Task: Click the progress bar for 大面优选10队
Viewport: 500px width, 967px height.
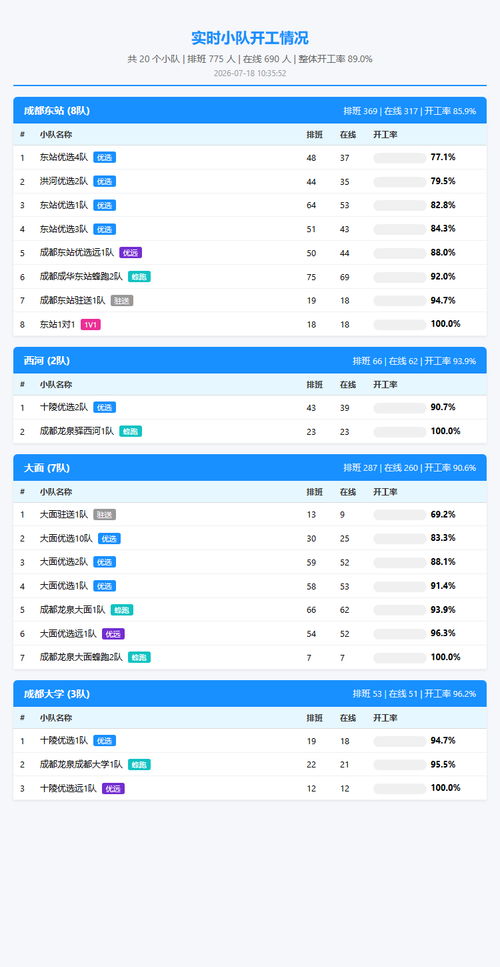Action: tap(400, 538)
